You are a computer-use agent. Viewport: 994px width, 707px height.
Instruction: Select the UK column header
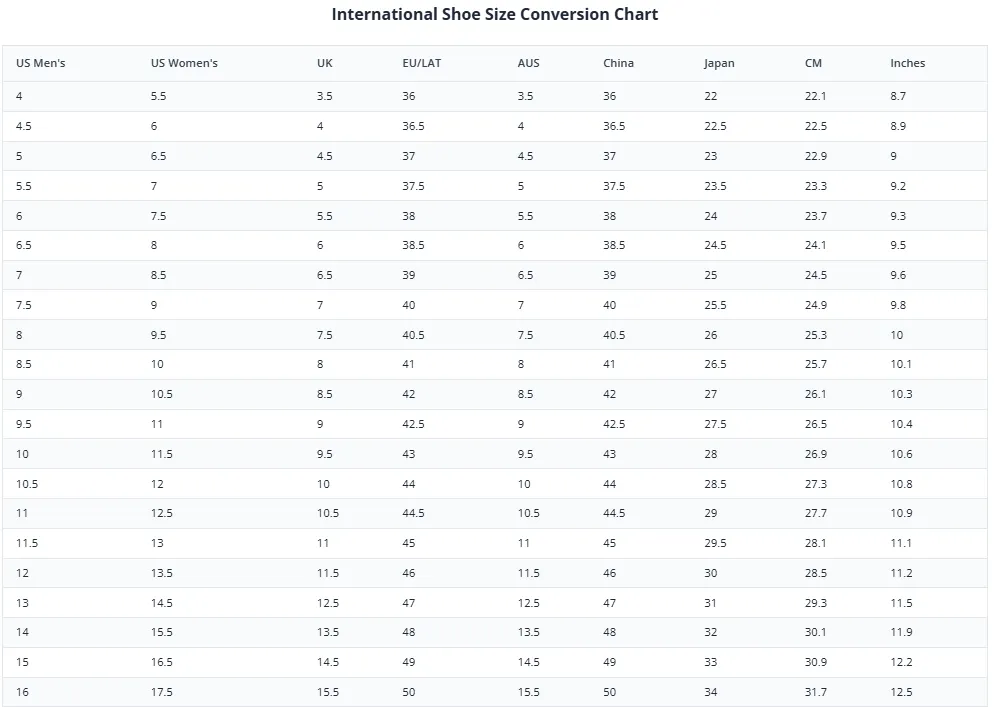tap(325, 63)
